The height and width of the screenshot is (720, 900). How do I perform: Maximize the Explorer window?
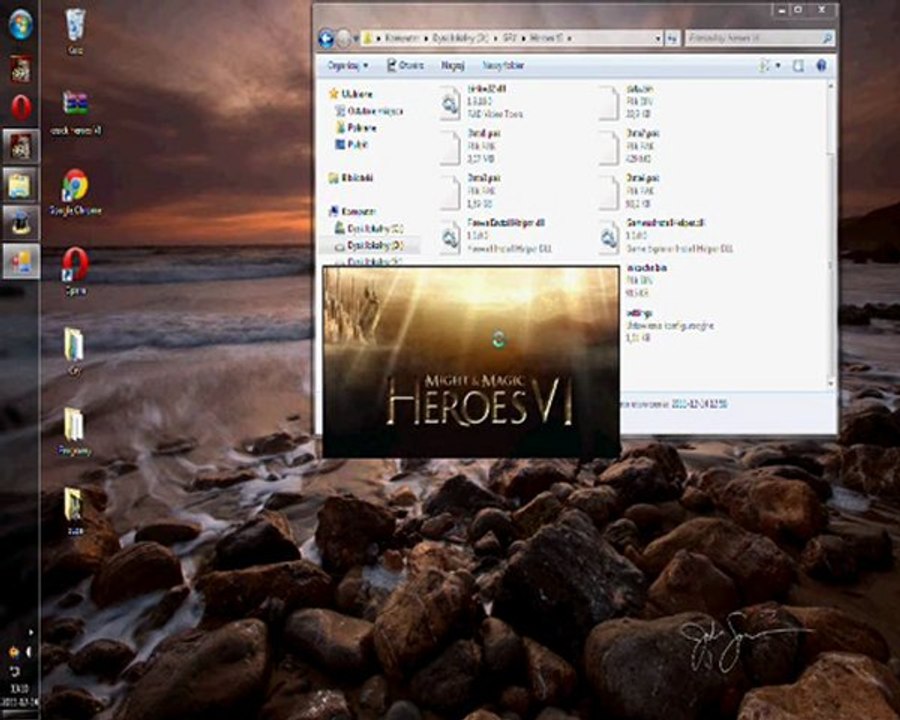pos(798,10)
